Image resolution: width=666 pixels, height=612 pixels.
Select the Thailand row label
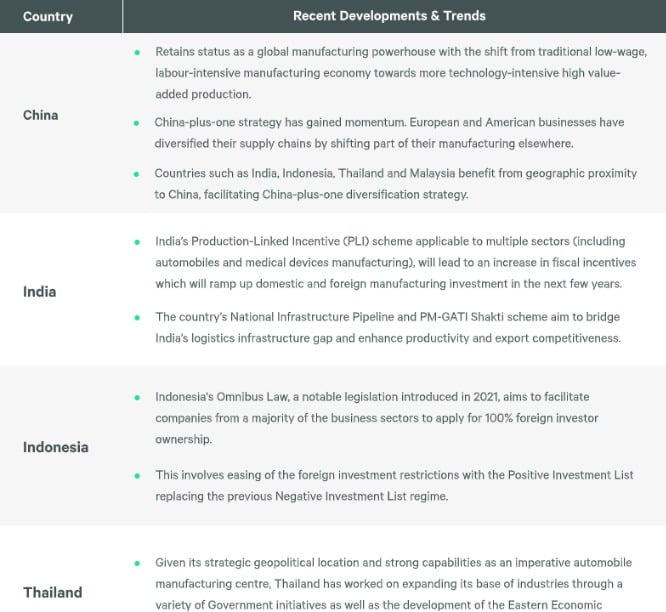click(x=53, y=592)
